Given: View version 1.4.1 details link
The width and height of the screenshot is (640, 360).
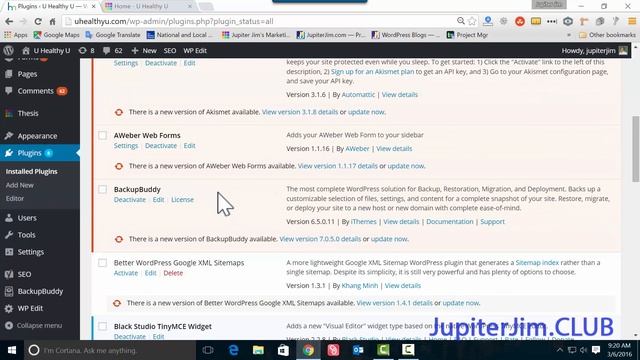Looking at the screenshot, I should coord(394,303).
